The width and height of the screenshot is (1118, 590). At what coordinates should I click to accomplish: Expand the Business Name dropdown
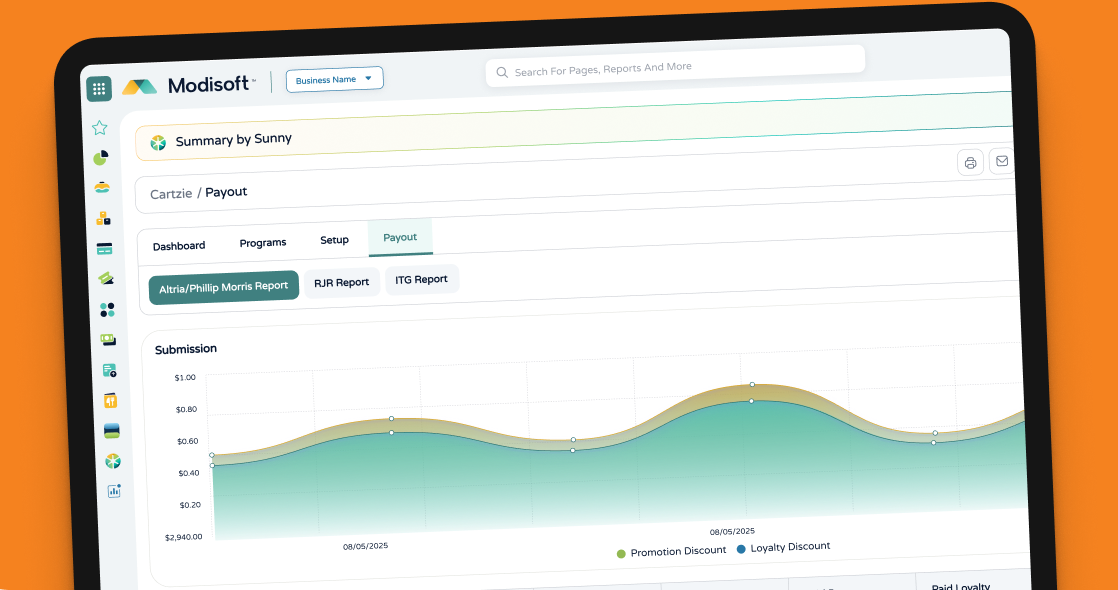click(334, 79)
